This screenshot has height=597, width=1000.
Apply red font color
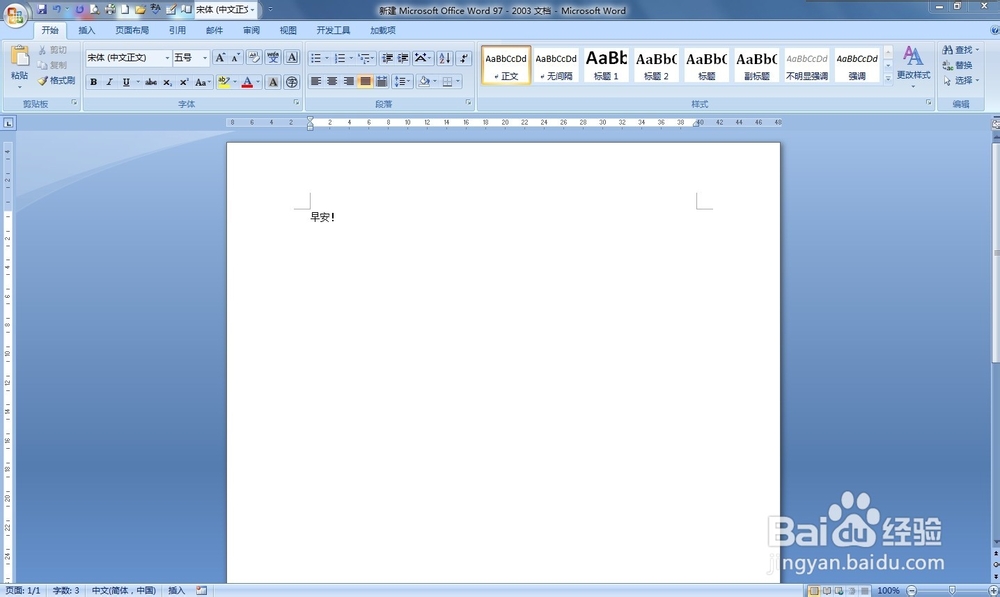(247, 82)
